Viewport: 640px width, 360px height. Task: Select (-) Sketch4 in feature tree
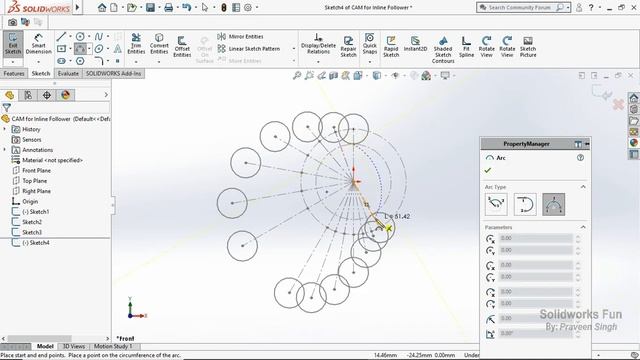pyautogui.click(x=35, y=242)
